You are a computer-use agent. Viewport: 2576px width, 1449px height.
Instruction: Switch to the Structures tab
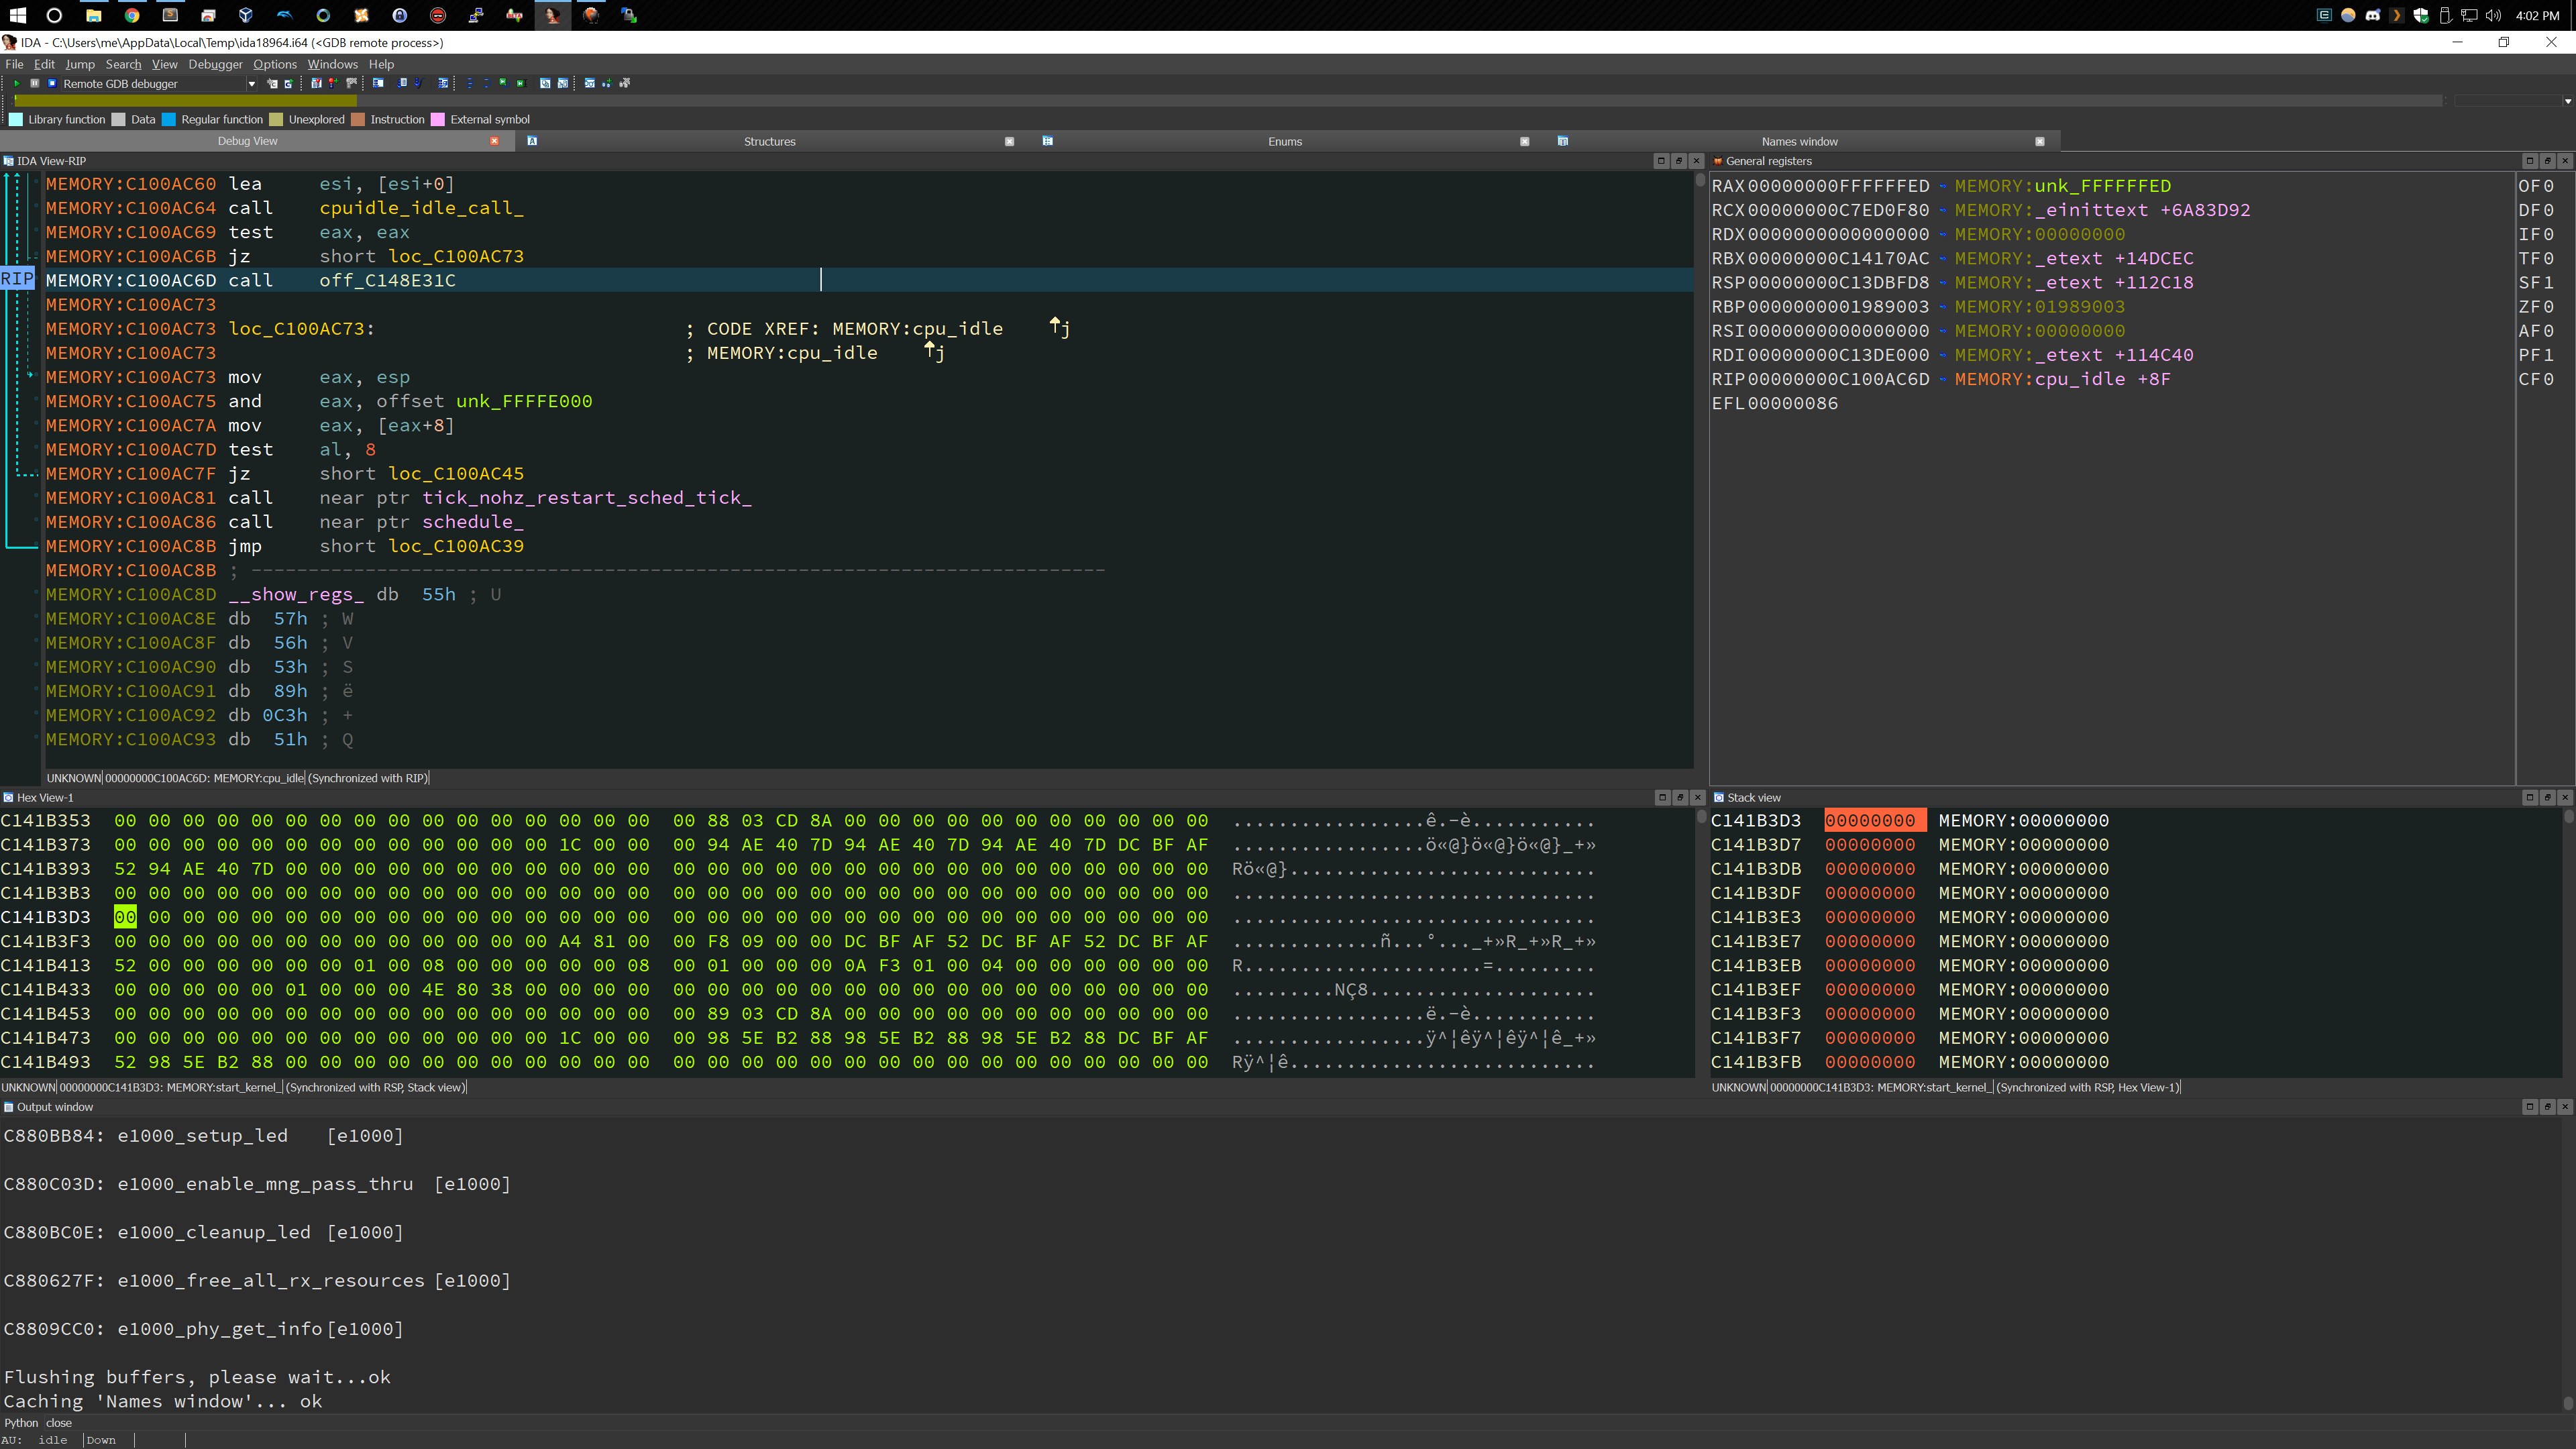tap(769, 142)
